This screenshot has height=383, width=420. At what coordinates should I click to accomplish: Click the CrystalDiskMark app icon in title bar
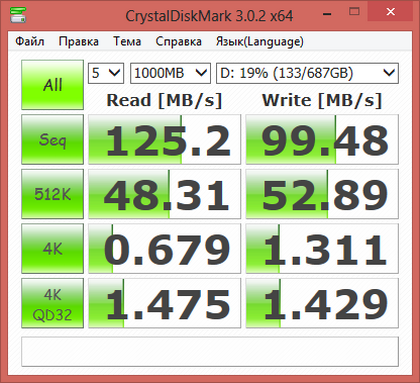(x=18, y=15)
